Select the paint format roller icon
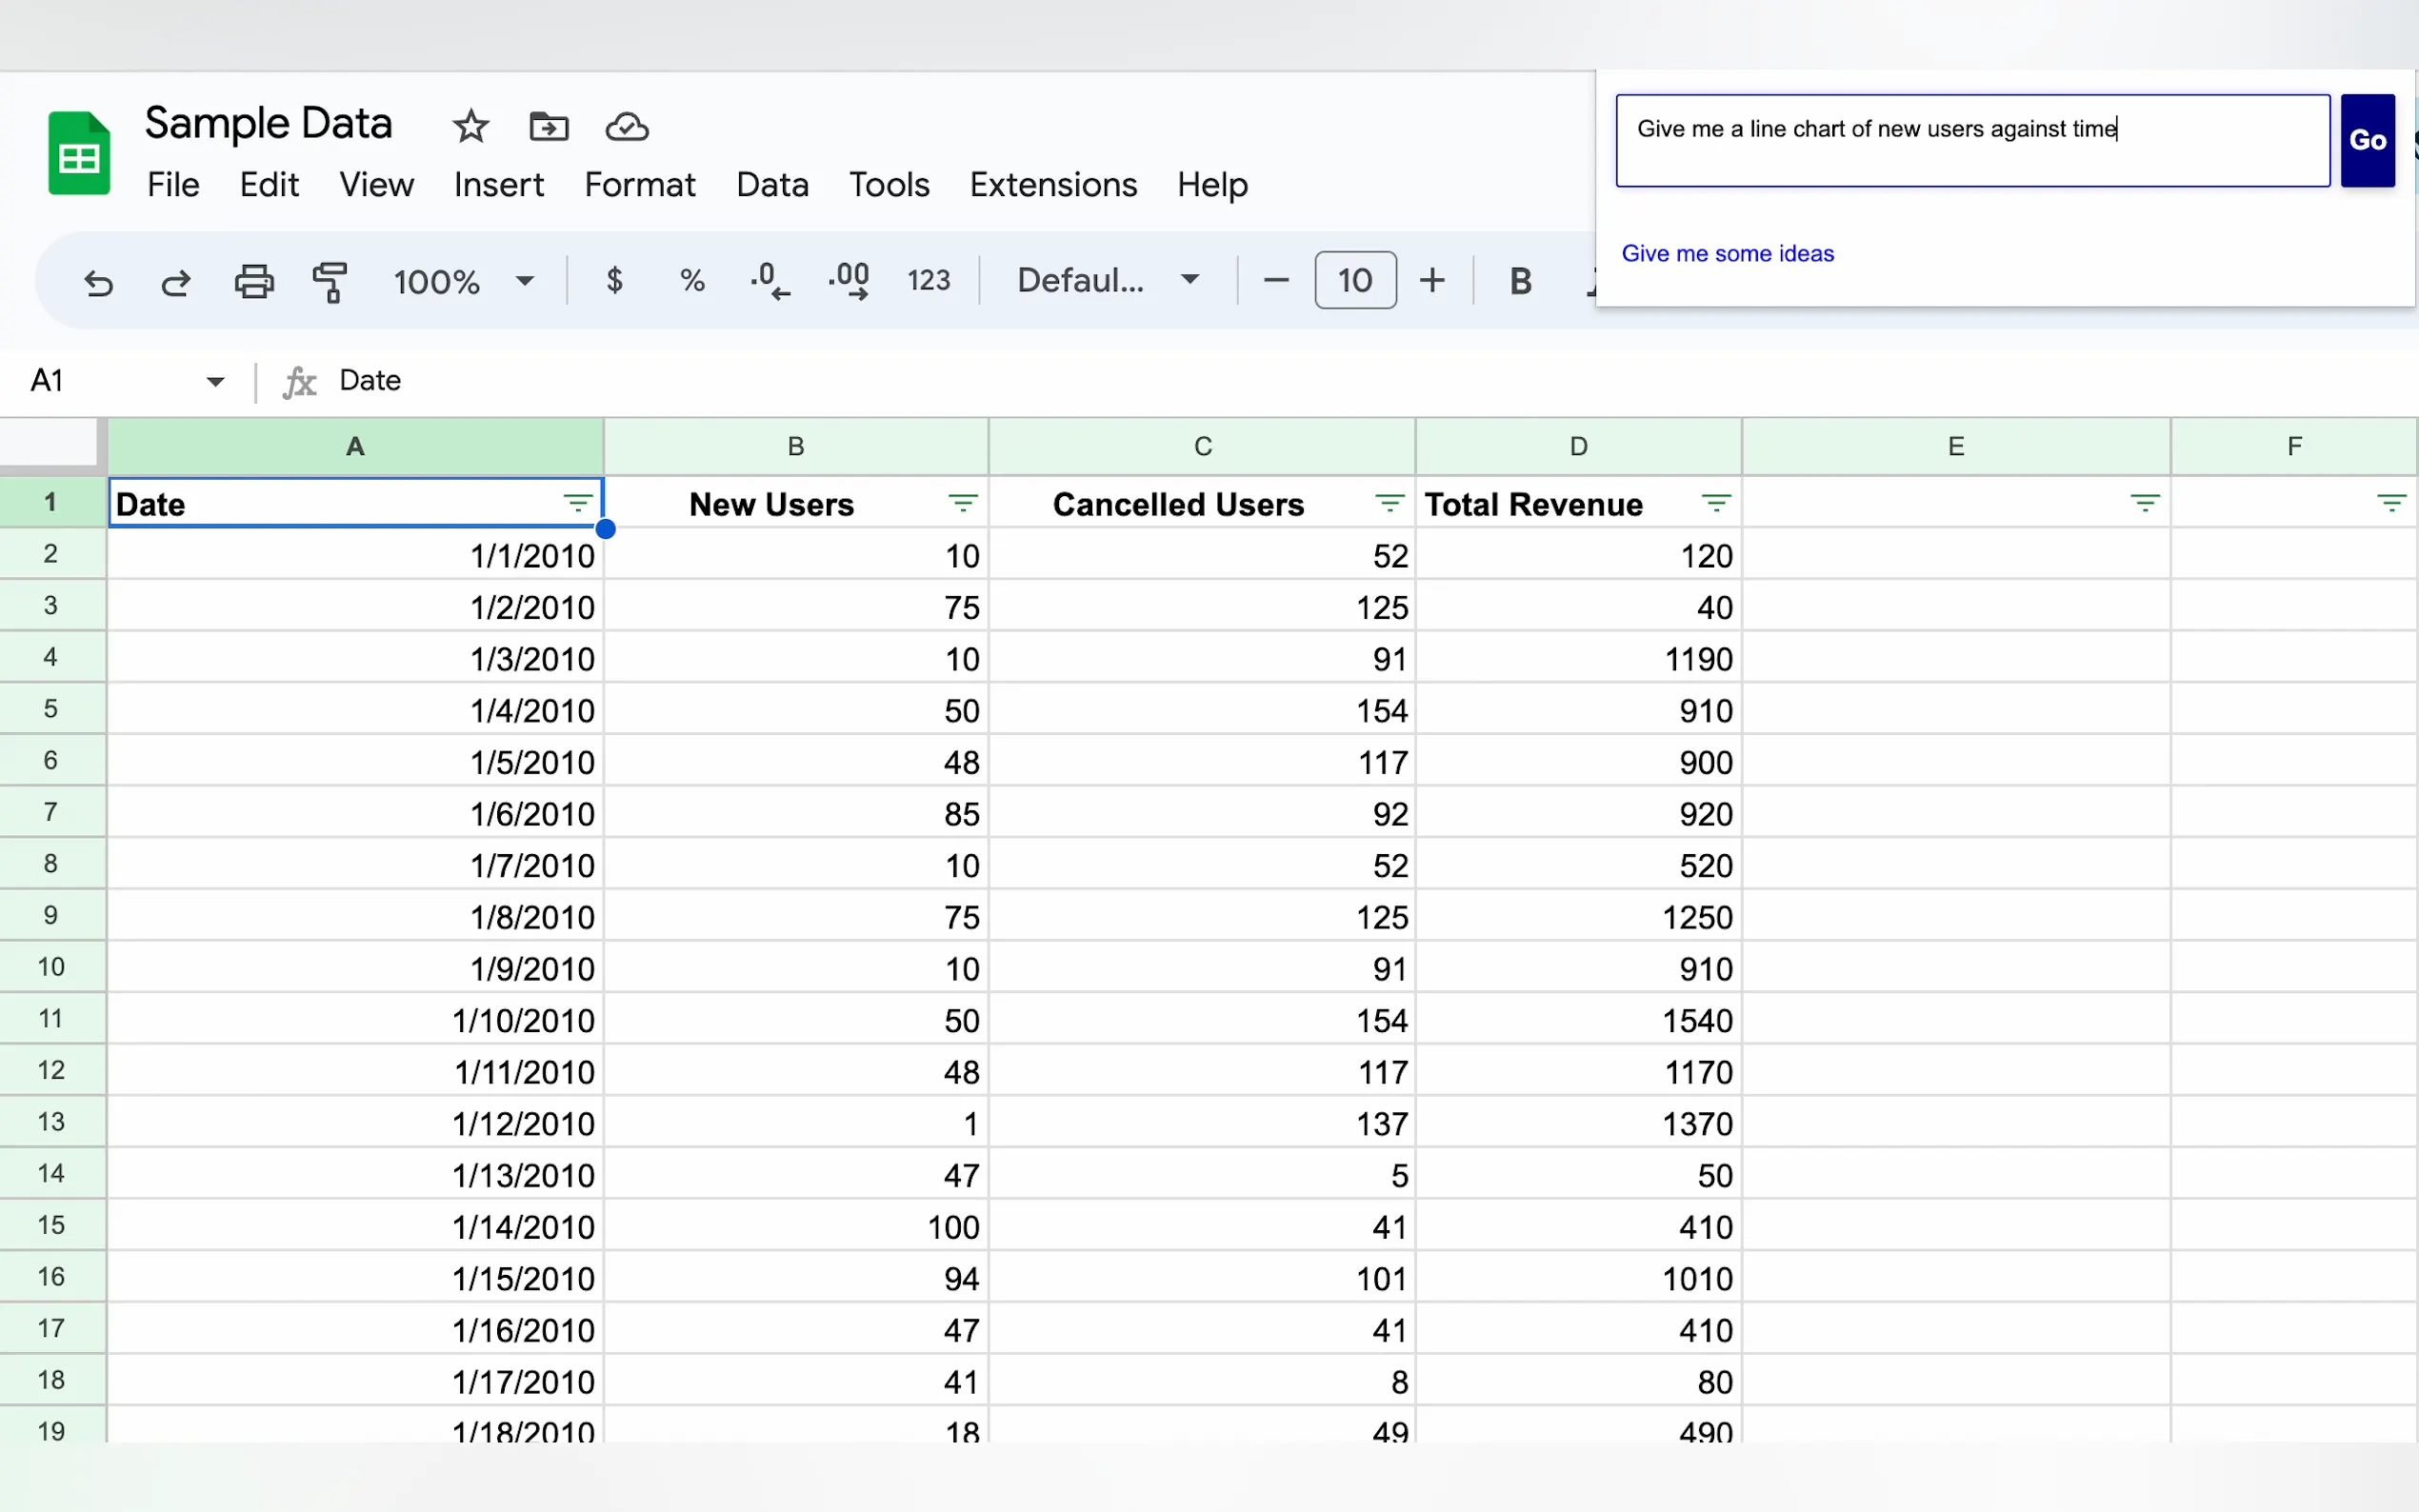Screen dimensions: 2419x1512 (x=330, y=282)
